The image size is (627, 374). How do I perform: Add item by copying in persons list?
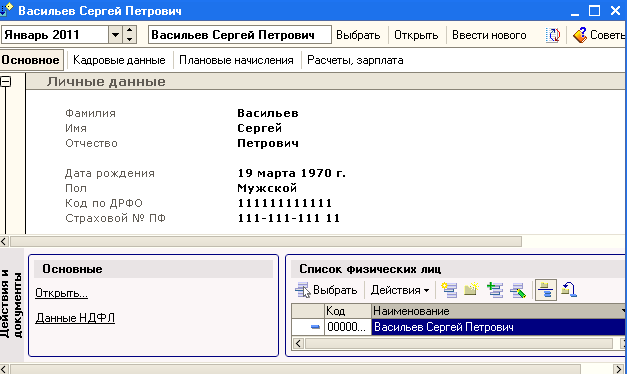pos(495,290)
